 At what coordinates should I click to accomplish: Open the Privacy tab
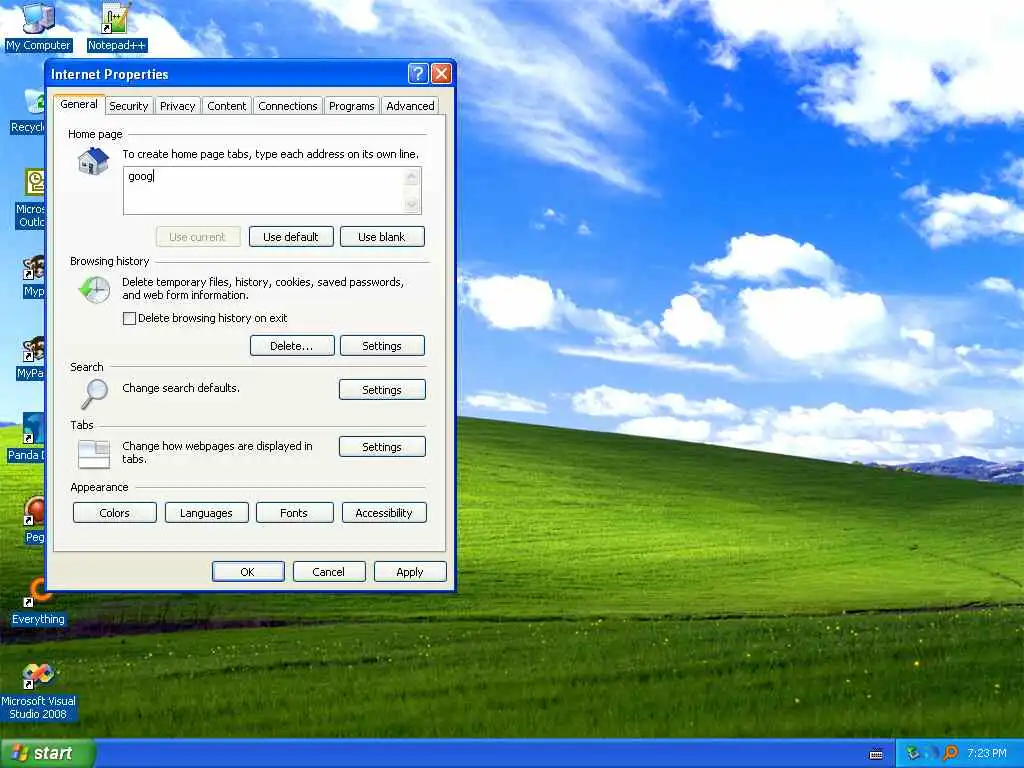178,106
